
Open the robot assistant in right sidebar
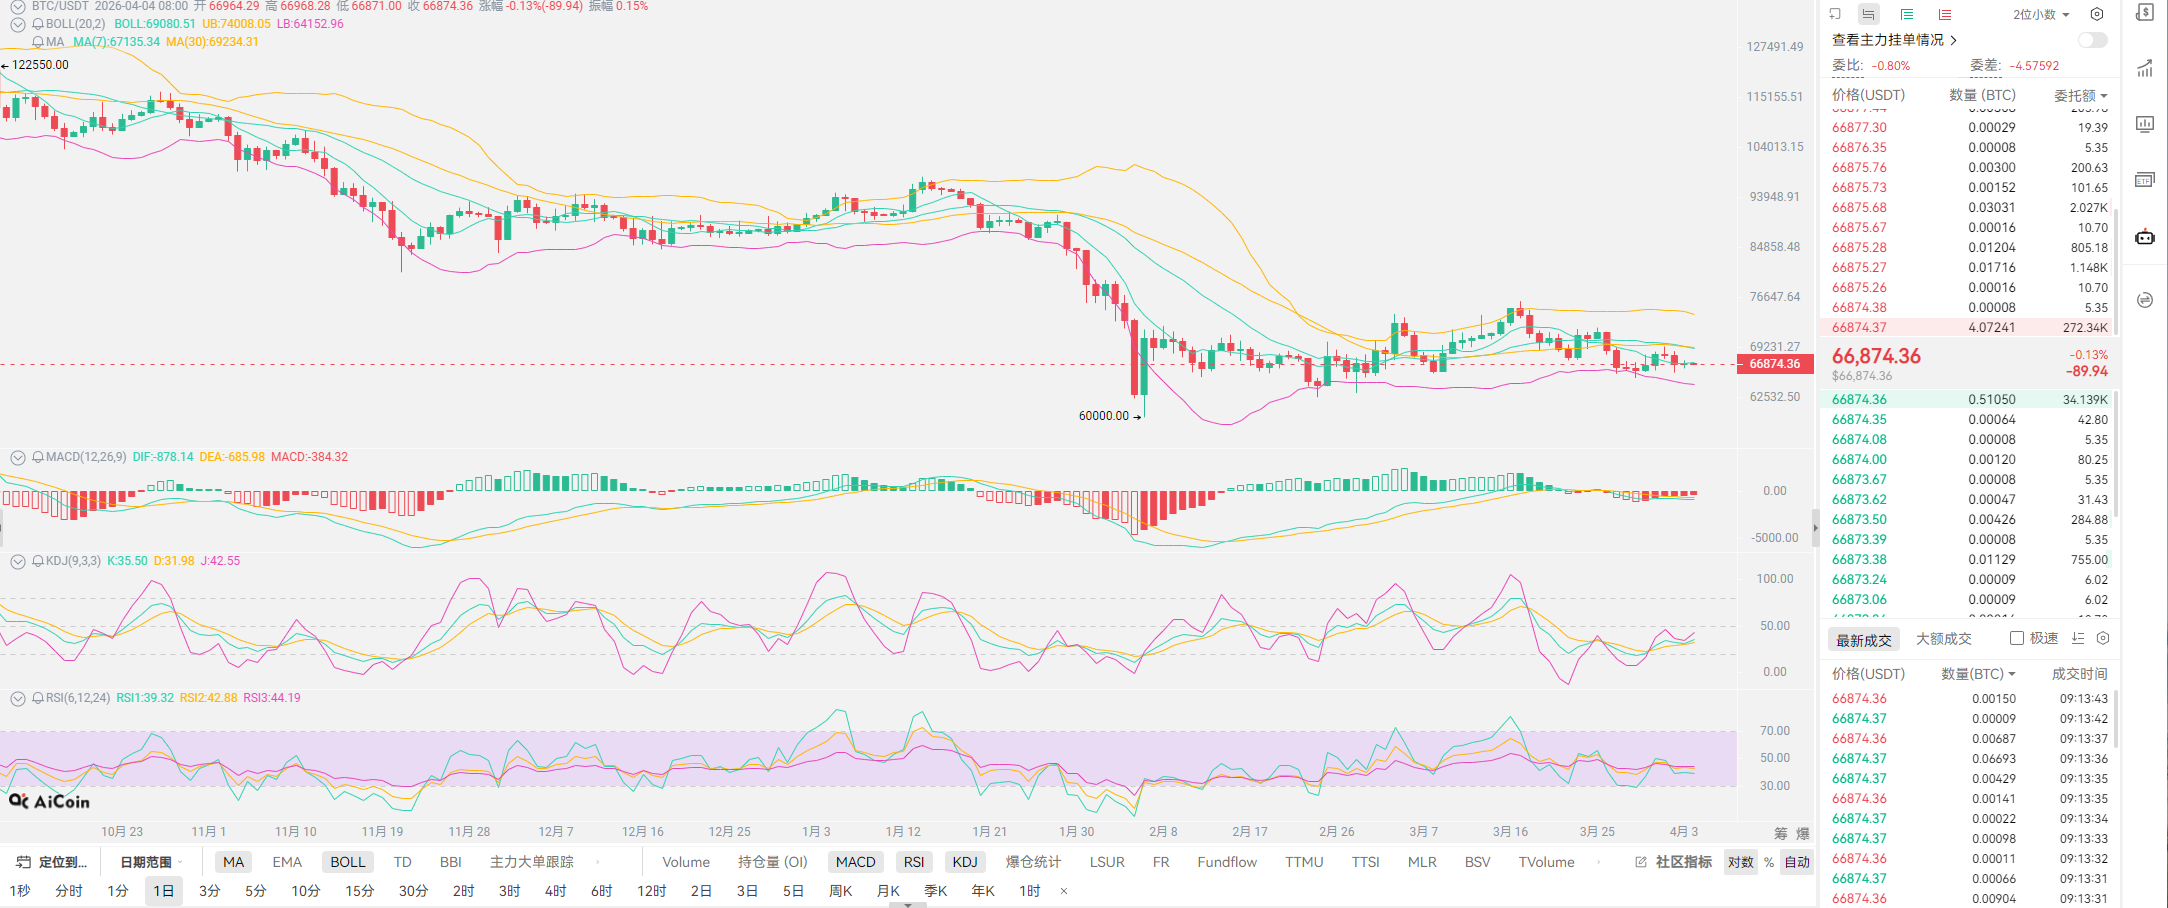[2145, 237]
